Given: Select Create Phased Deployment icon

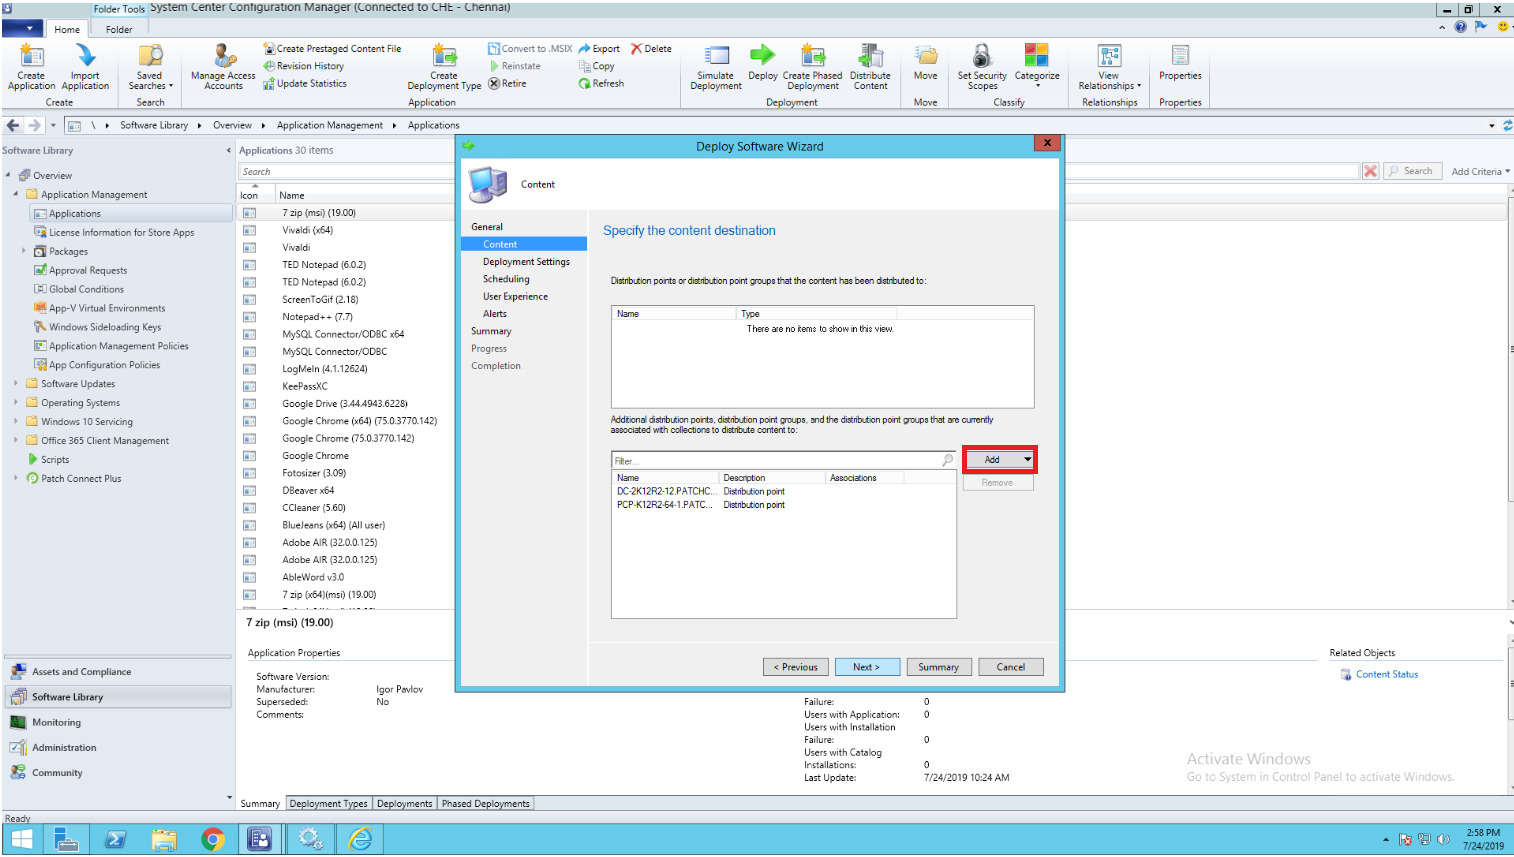Looking at the screenshot, I should click(x=812, y=67).
